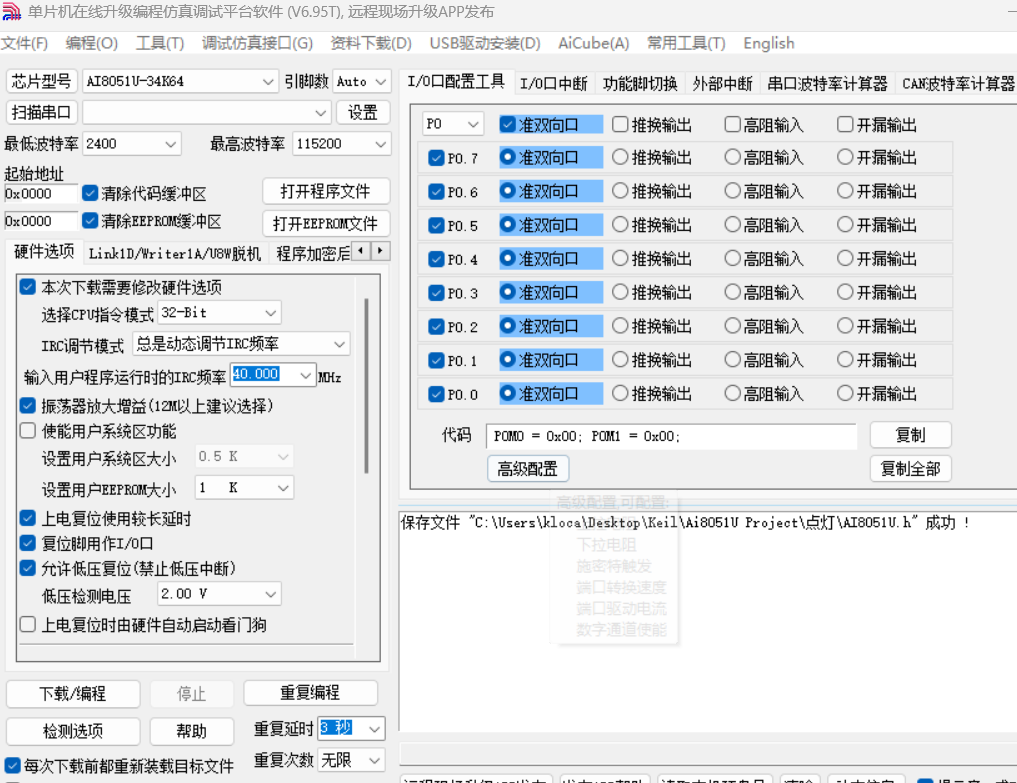This screenshot has width=1017, height=783.
Task: Switch to 功能脚切换 tab
Action: [640, 84]
